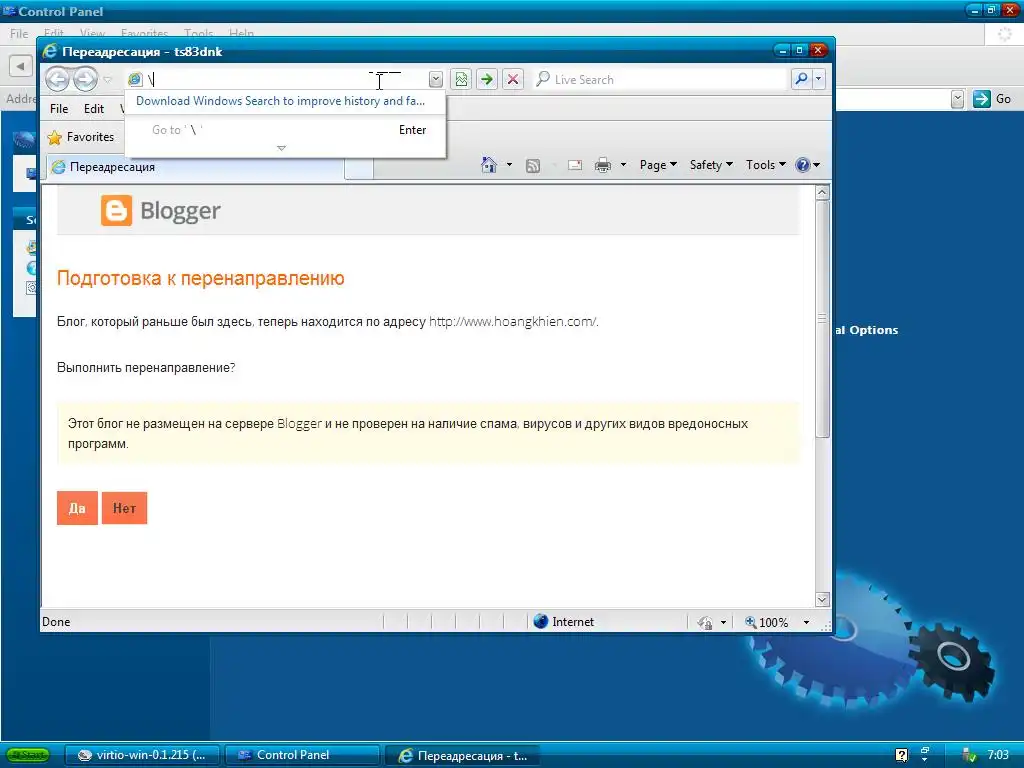Click the Blogger logo
The height and width of the screenshot is (768, 1024).
[x=161, y=211]
